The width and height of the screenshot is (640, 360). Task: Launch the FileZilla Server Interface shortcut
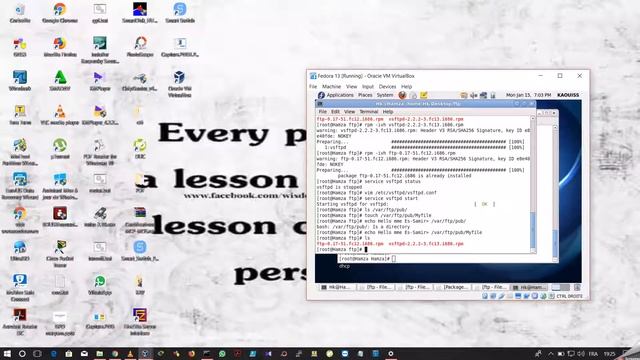140,322
